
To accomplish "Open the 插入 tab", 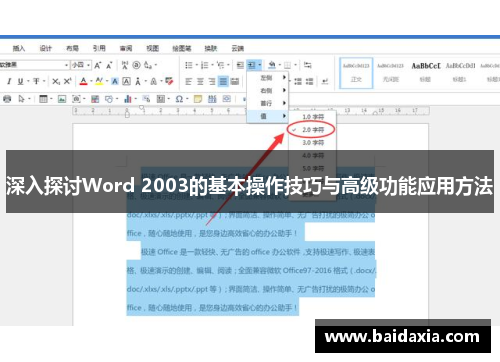I will [x=19, y=48].
